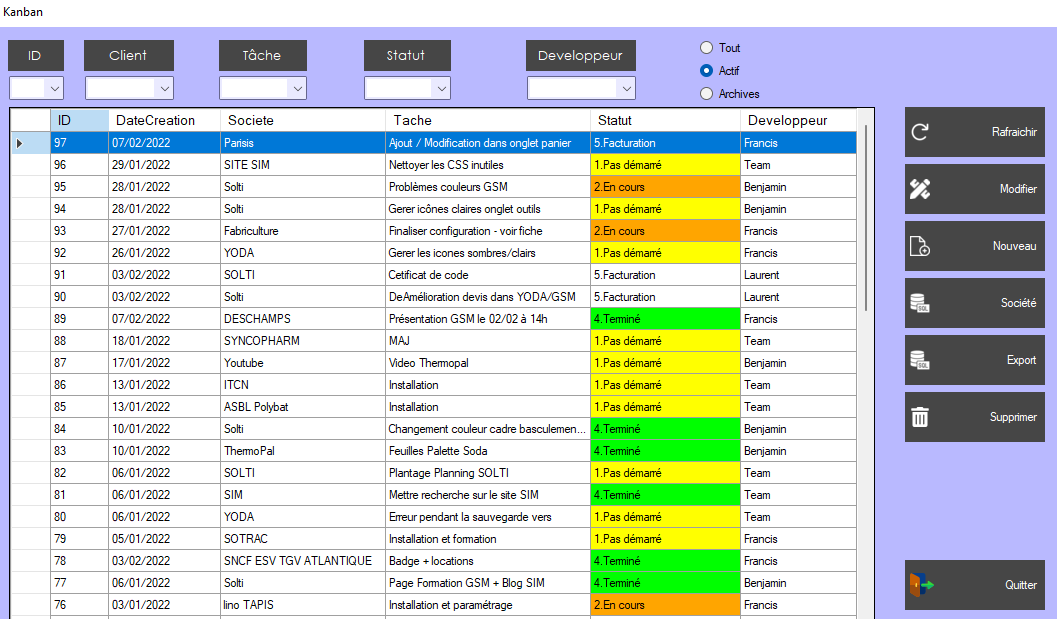The width and height of the screenshot is (1057, 619).
Task: Click the Fabriculture society cell
Action: tap(303, 231)
